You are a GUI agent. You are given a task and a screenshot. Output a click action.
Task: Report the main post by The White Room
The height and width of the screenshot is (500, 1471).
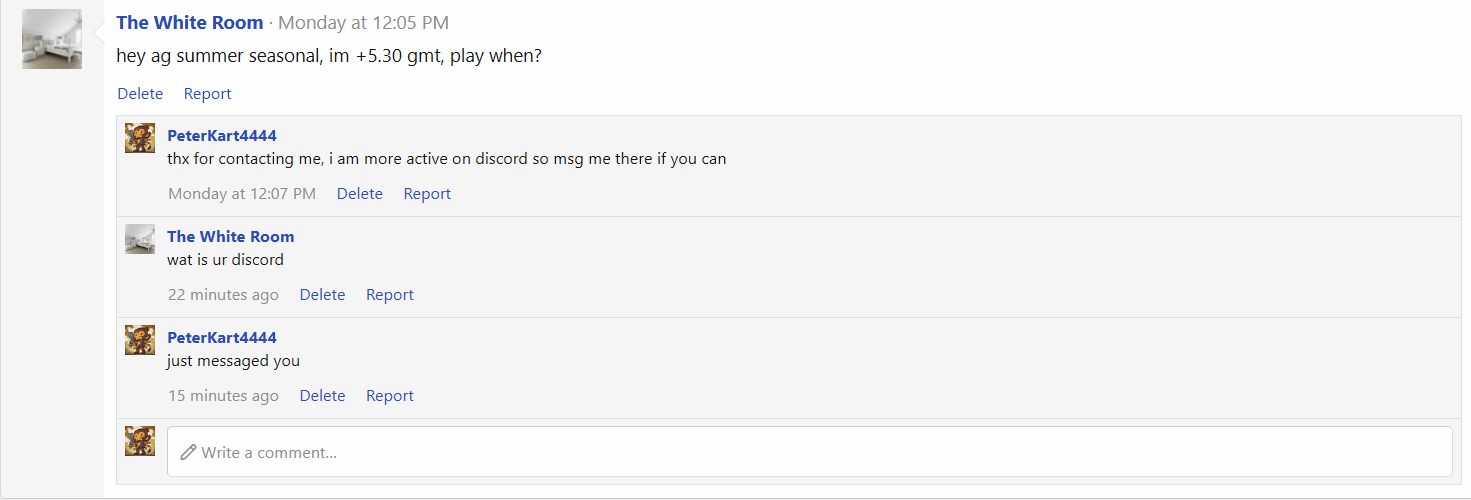[207, 93]
